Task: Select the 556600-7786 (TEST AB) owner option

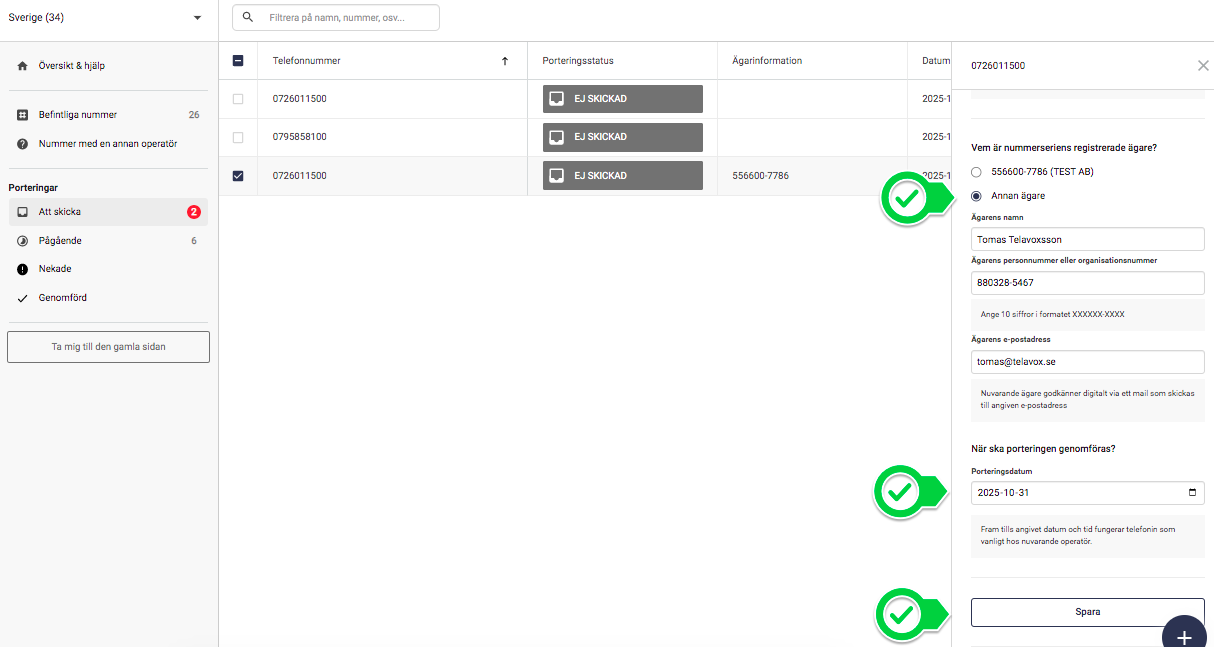Action: (976, 172)
